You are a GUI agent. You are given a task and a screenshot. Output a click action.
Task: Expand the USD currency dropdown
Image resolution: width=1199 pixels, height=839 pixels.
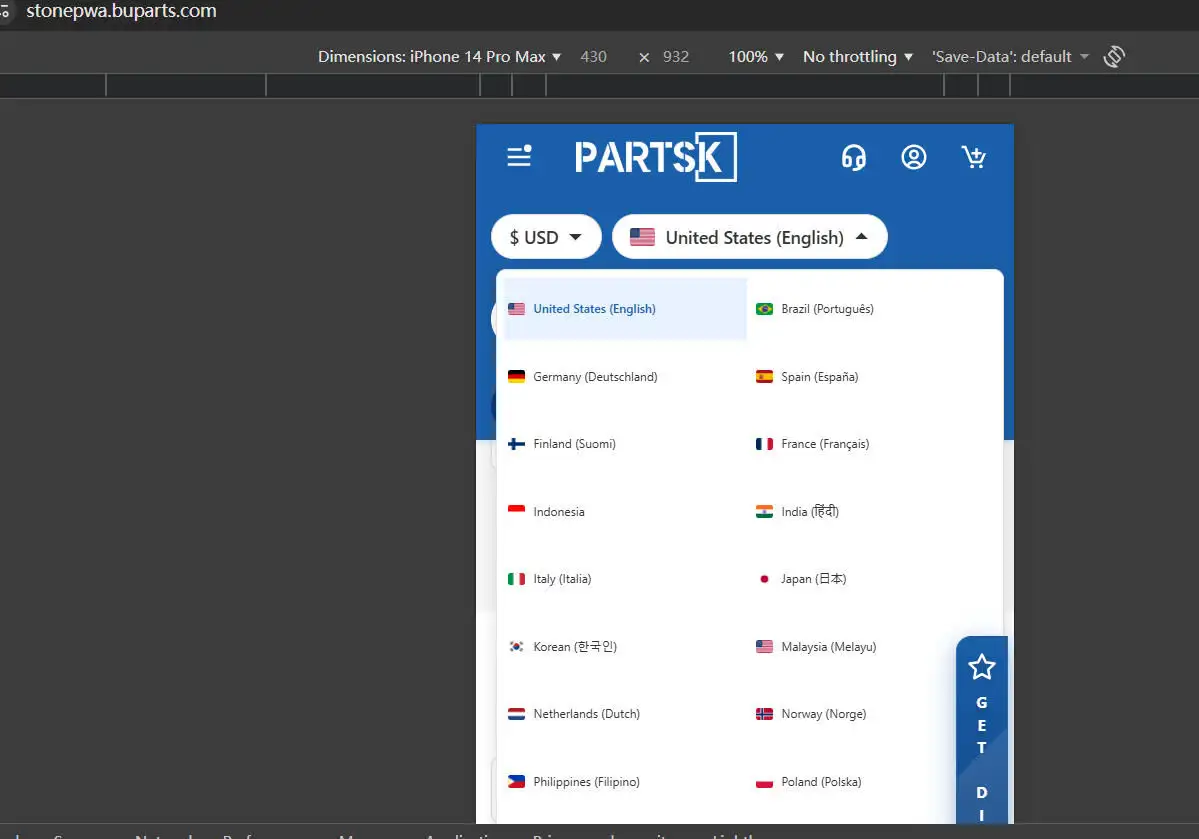pos(546,237)
